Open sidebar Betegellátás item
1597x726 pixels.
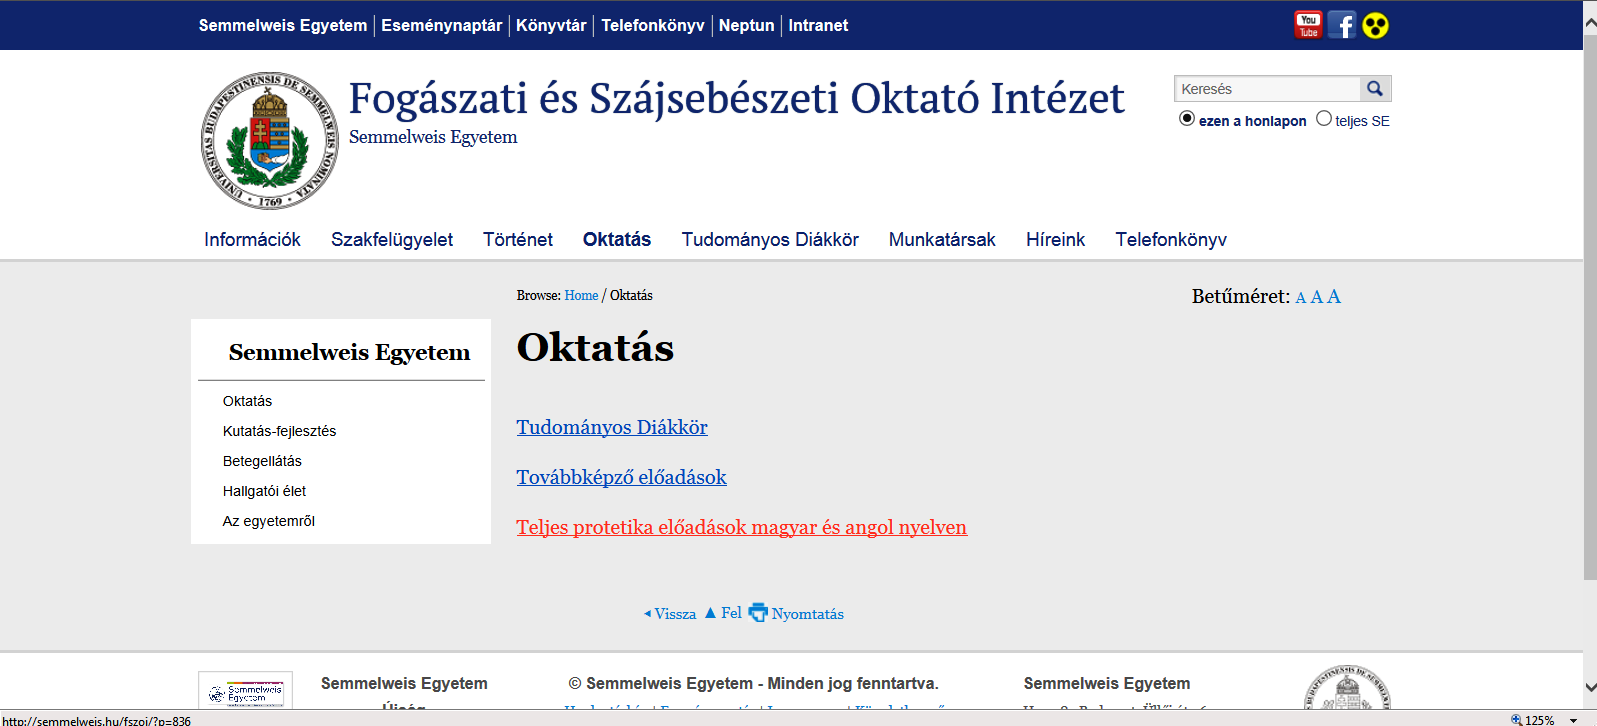pyautogui.click(x=262, y=461)
